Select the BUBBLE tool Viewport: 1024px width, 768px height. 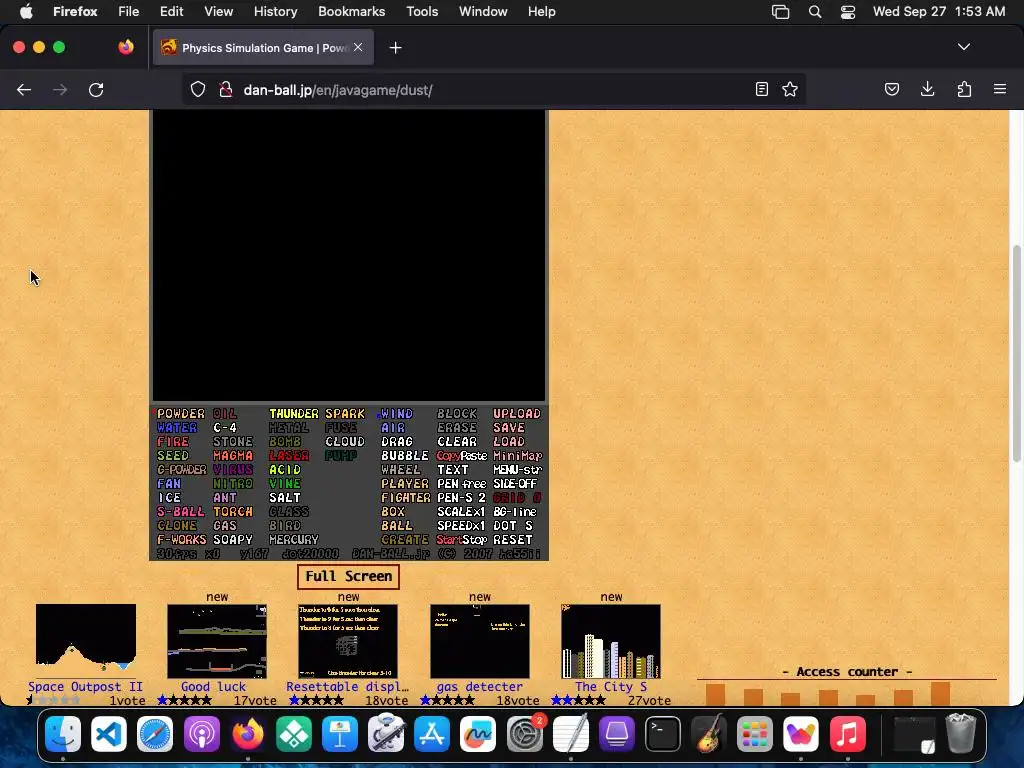[404, 456]
